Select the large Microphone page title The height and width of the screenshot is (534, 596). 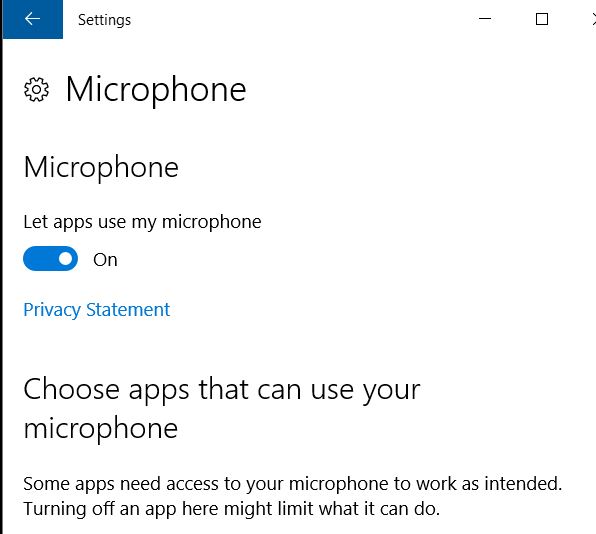pos(156,90)
